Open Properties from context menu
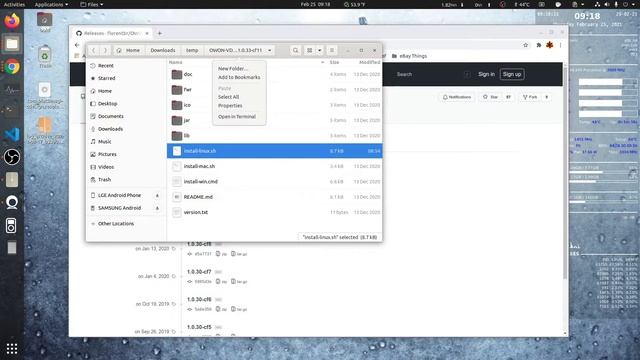 point(230,106)
